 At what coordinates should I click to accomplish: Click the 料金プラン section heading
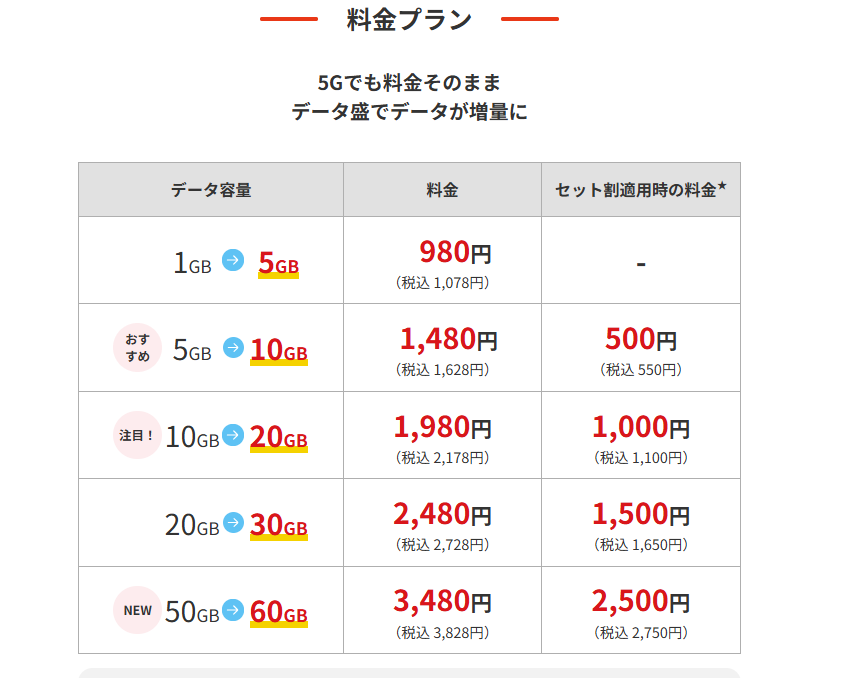[x=409, y=20]
